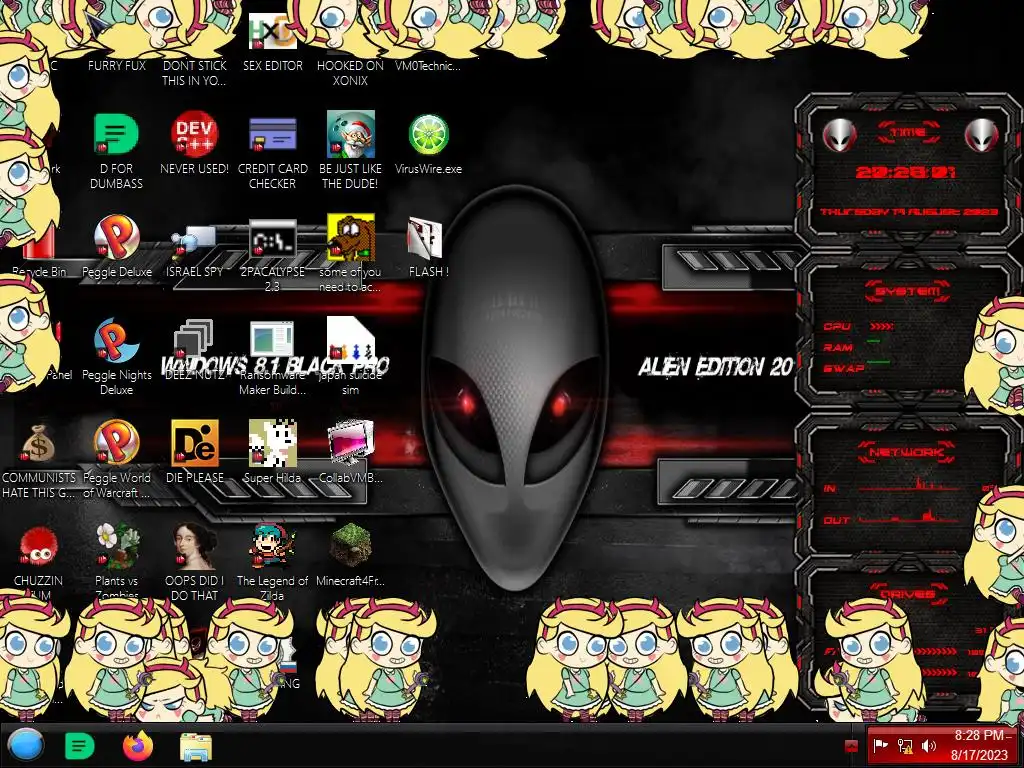Click the NETWORK widget header
This screenshot has width=1024, height=768.
[907, 452]
